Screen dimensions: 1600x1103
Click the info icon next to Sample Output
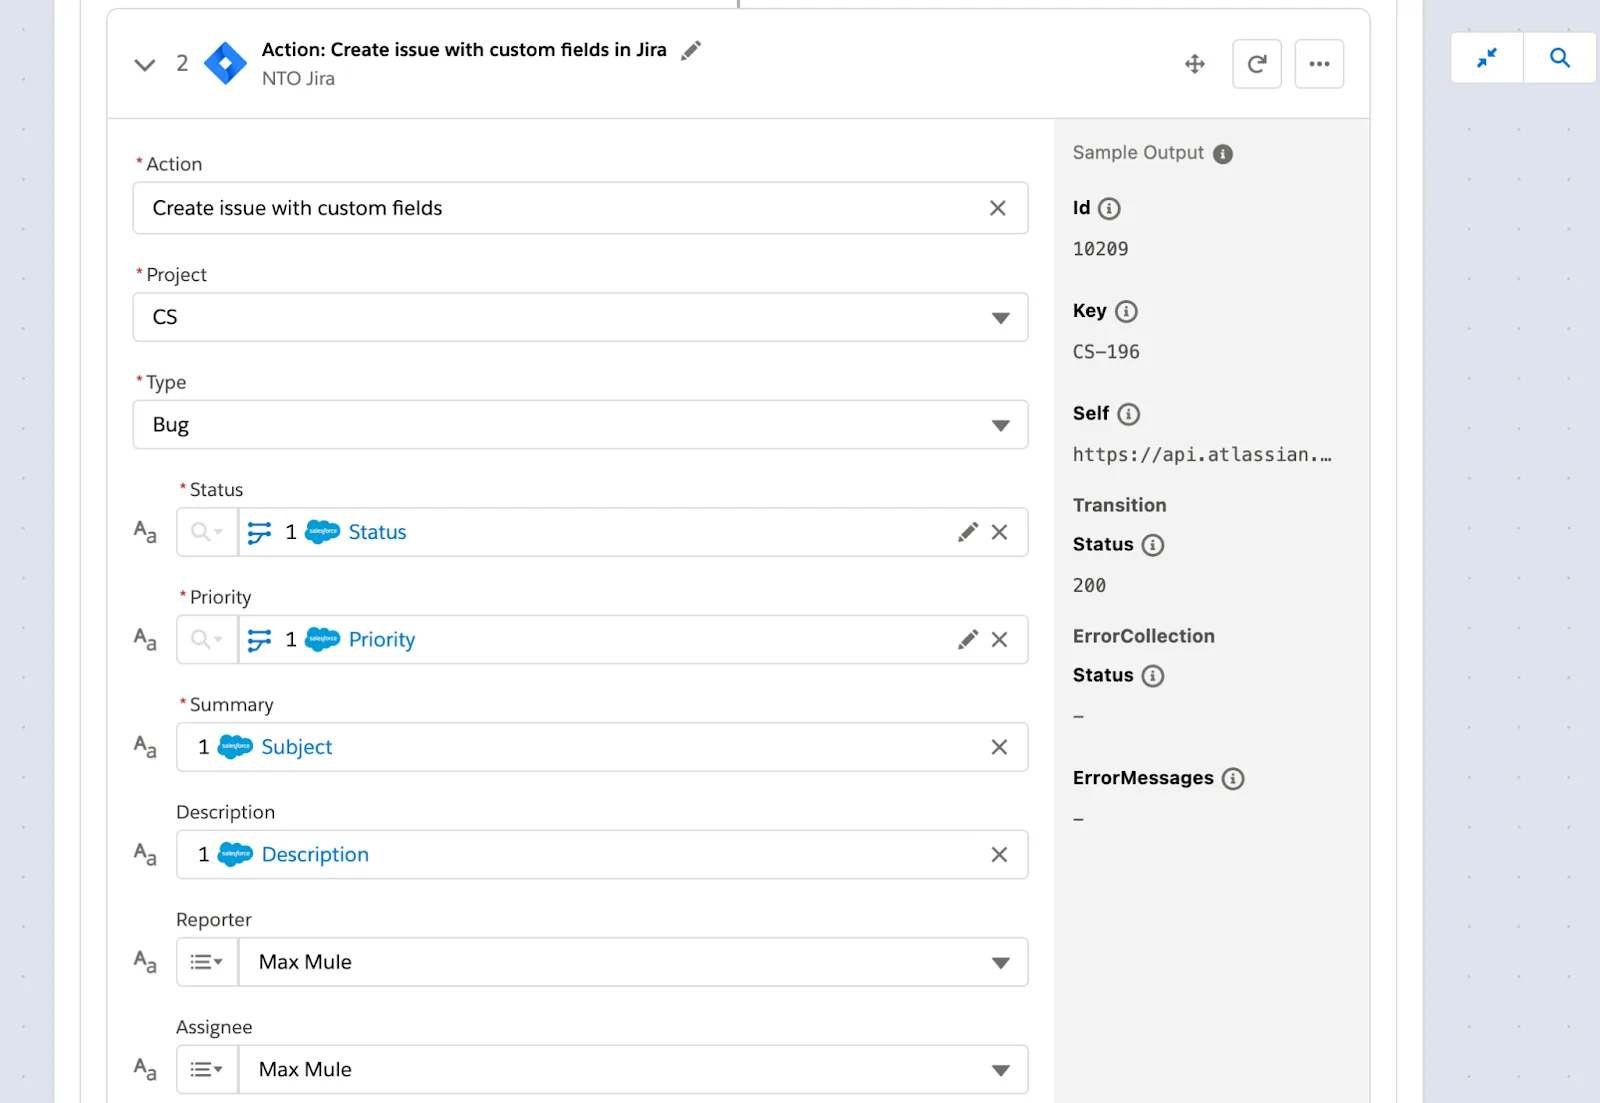coord(1222,153)
